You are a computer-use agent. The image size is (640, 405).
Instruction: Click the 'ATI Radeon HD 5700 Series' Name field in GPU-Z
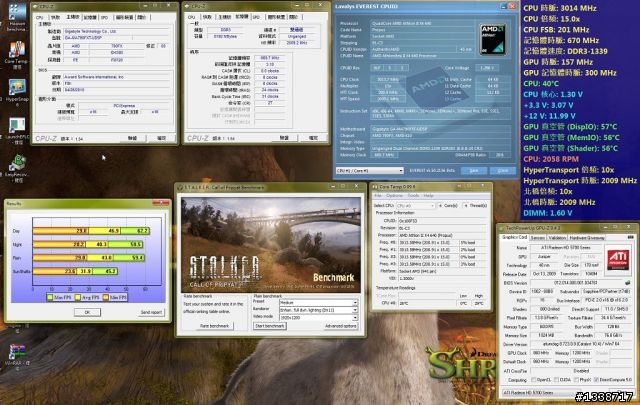point(567,248)
